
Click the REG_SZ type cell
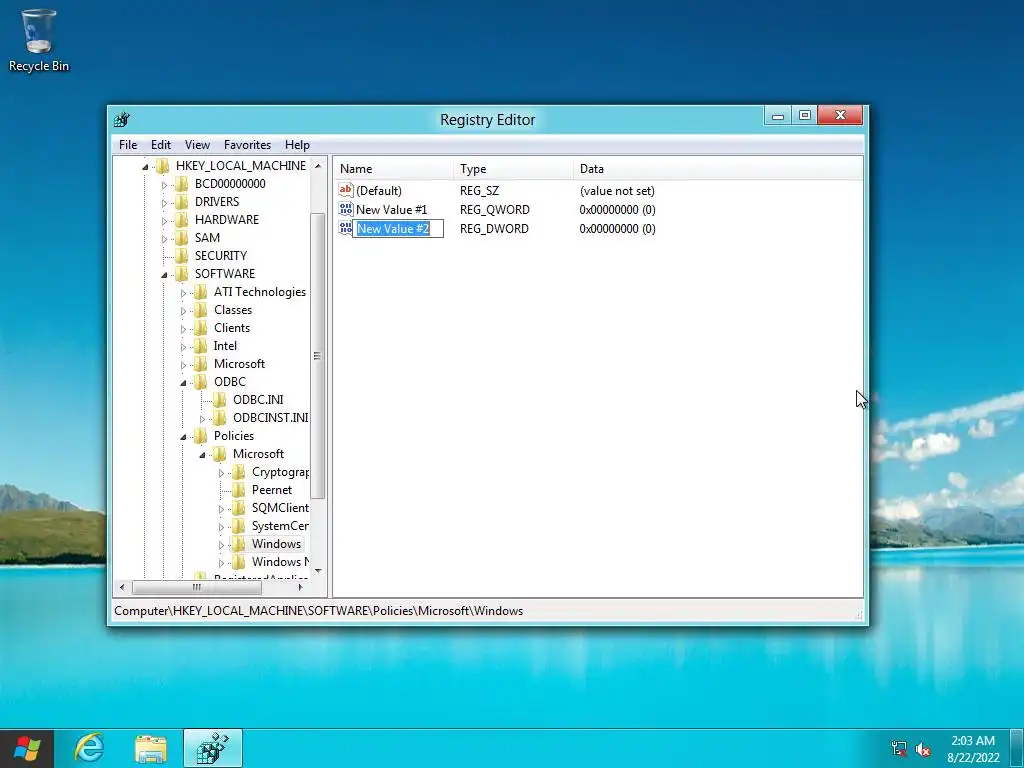point(479,191)
